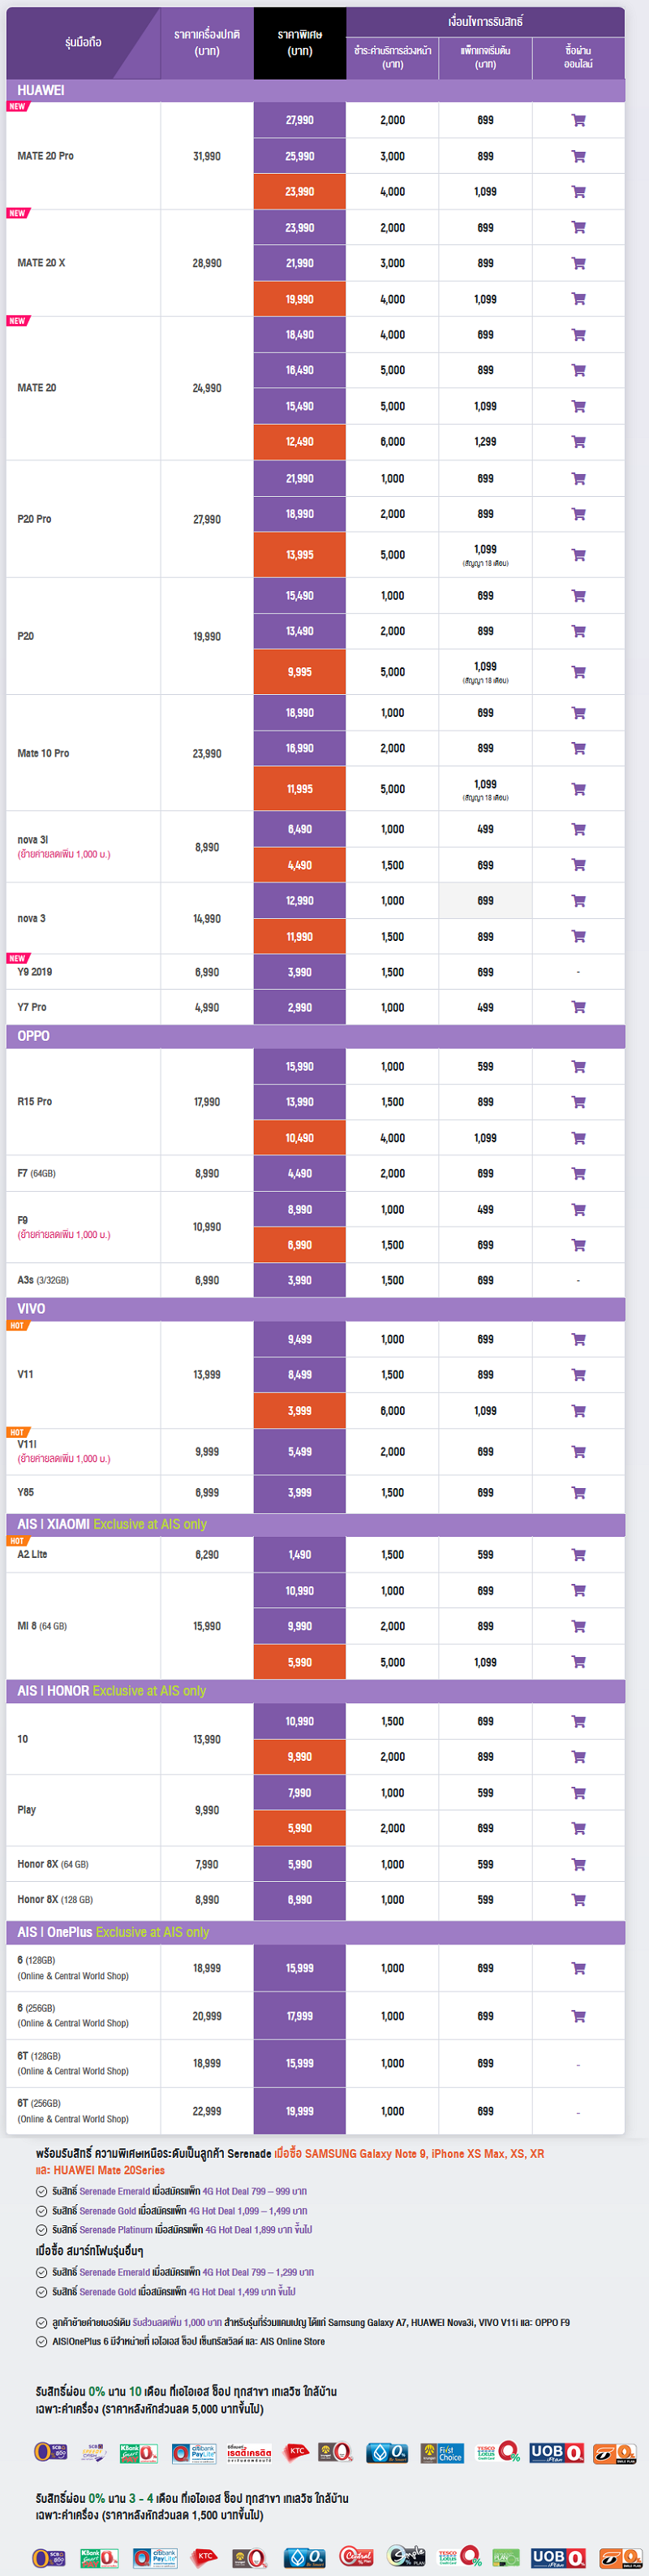Add OPPO R15 Pro 10,490 to cart
Image resolution: width=649 pixels, height=2576 pixels.
pos(578,1138)
